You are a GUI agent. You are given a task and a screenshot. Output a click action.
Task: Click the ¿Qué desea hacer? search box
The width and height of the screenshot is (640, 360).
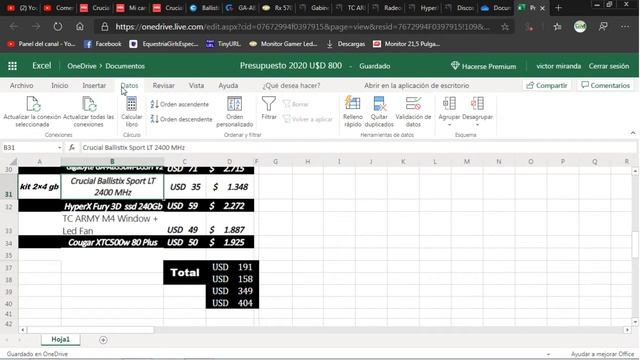(291, 85)
